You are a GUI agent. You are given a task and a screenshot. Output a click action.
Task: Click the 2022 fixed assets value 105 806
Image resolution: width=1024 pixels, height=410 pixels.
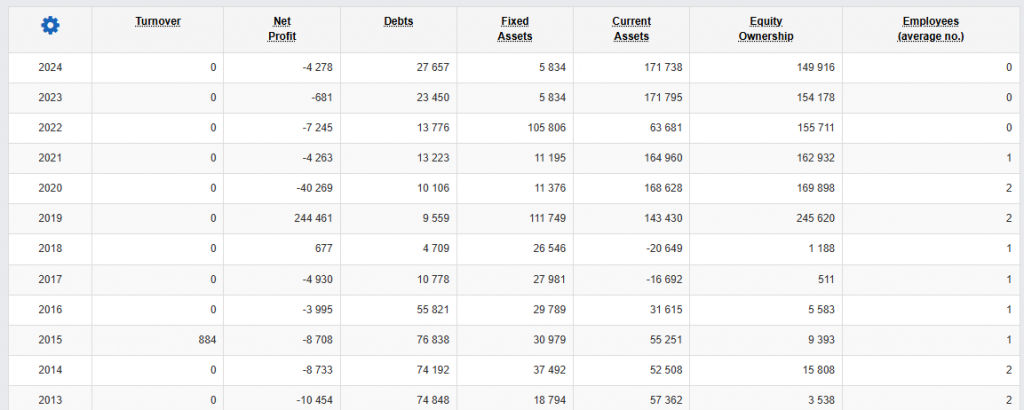click(546, 128)
